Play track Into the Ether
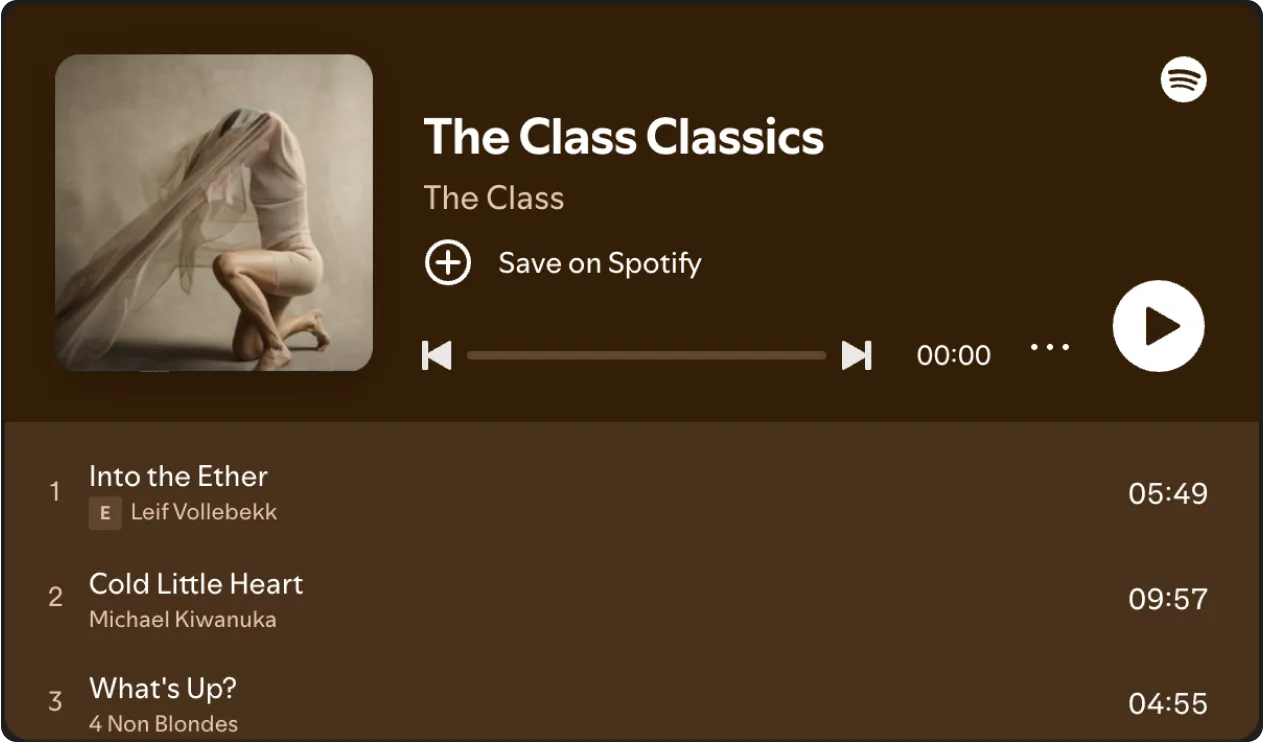 [631, 494]
